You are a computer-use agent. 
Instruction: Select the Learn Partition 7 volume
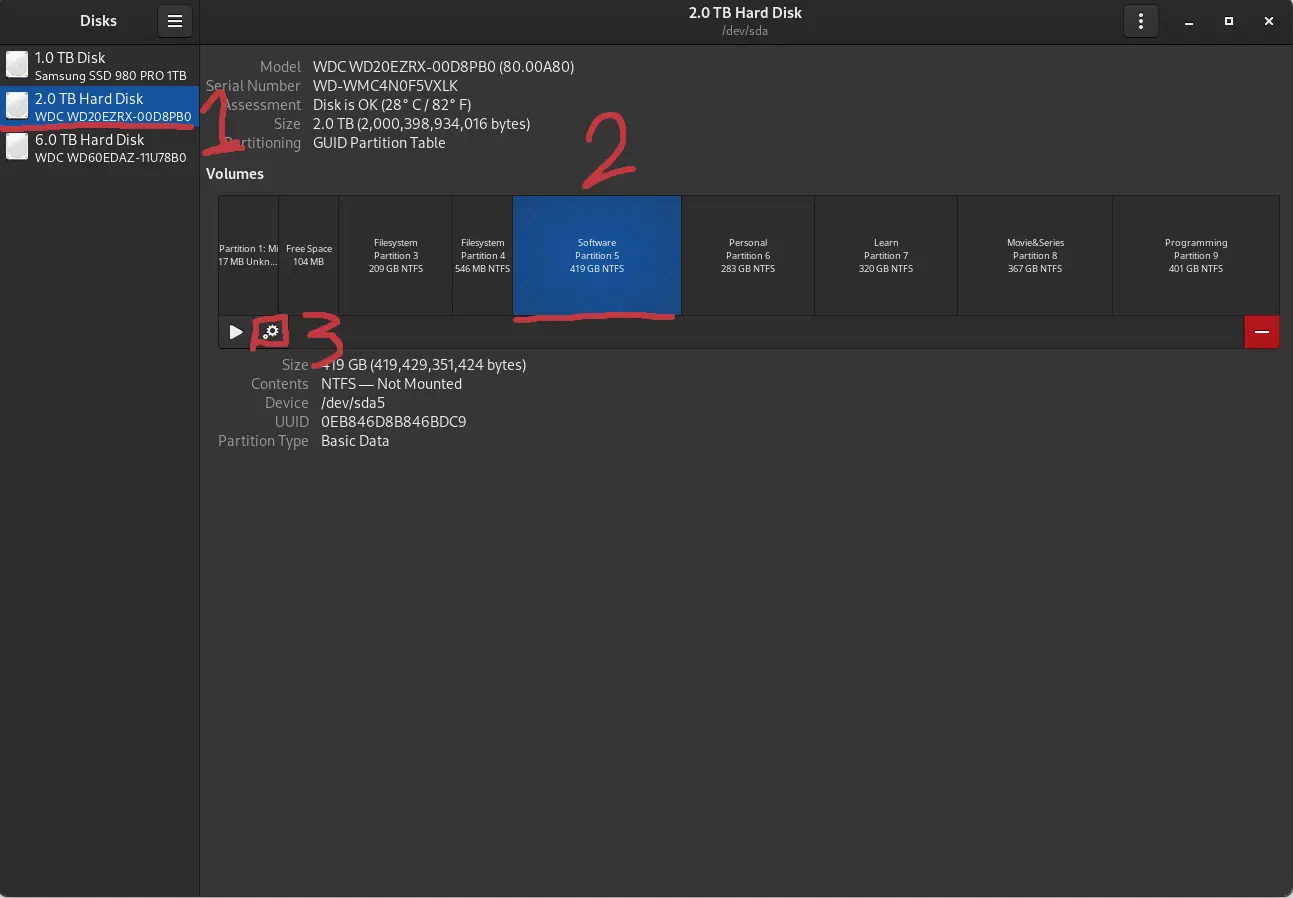point(886,255)
